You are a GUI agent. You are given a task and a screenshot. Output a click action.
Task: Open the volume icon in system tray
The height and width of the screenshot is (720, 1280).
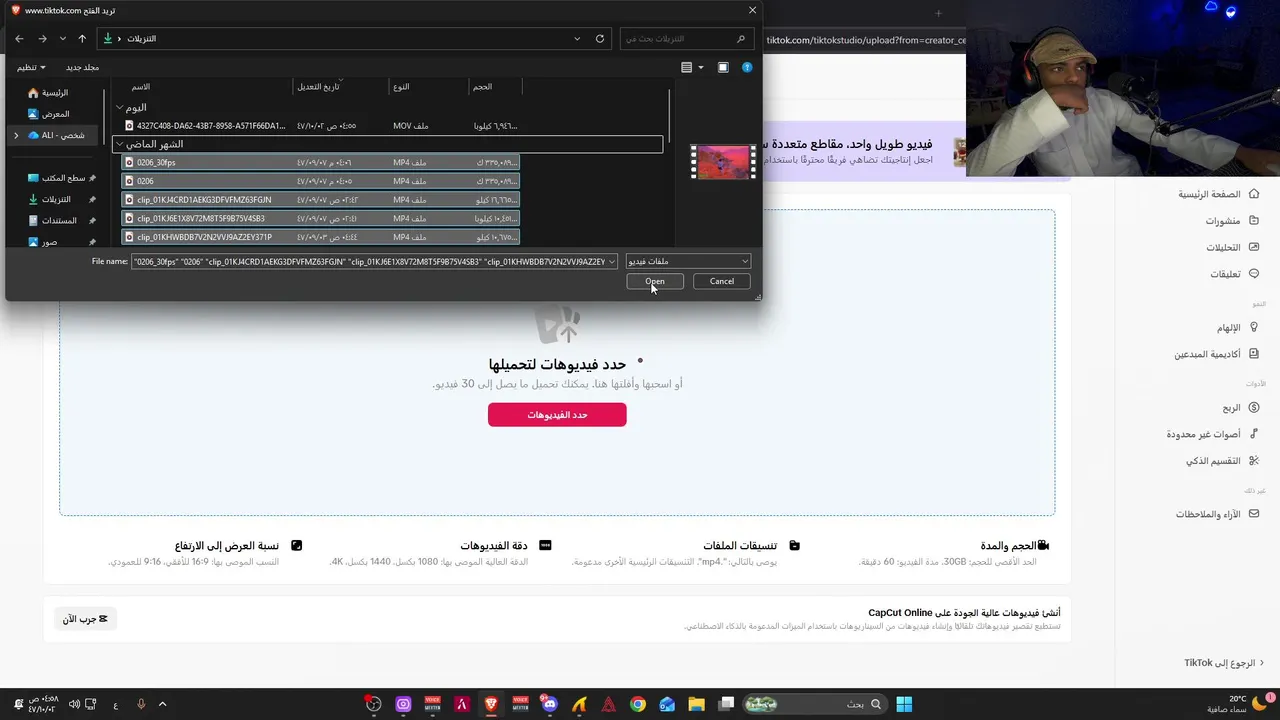click(73, 704)
